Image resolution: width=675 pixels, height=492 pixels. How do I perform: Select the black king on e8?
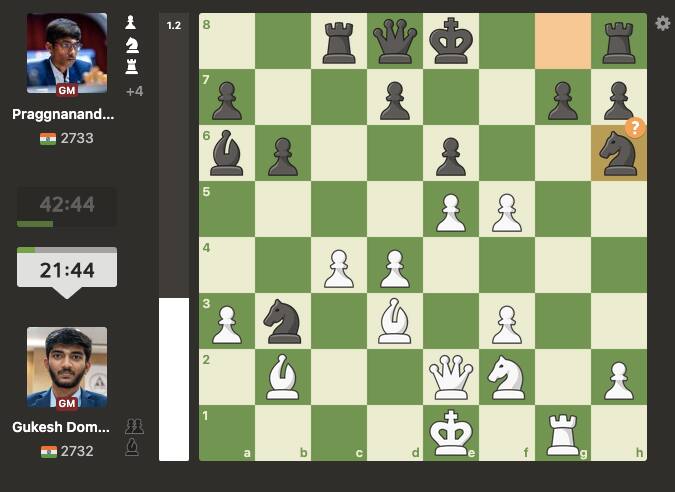tap(451, 41)
